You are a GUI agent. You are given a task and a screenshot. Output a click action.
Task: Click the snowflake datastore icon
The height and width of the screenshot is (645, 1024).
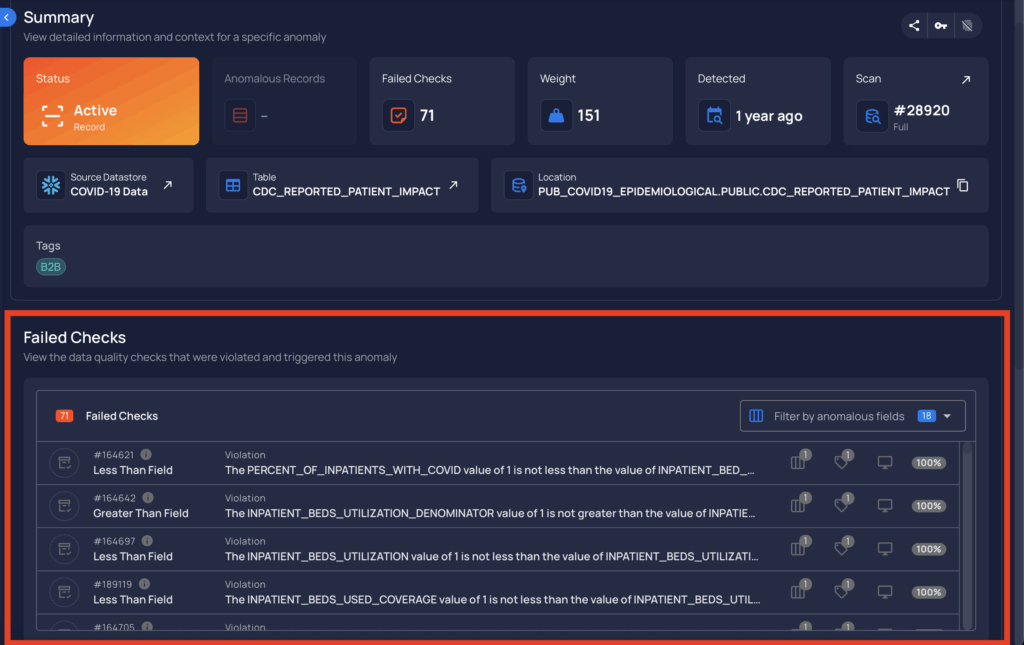tap(51, 185)
